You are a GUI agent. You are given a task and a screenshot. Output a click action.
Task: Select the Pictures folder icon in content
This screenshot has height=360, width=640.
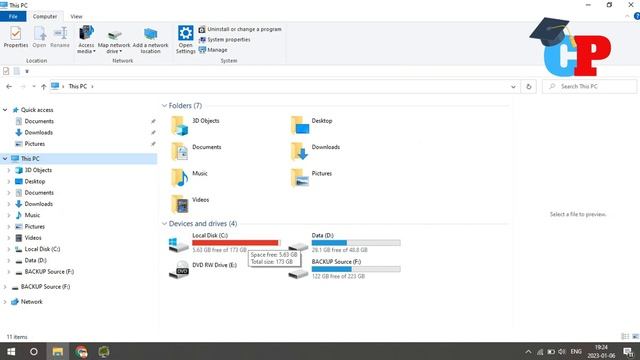tap(300, 178)
